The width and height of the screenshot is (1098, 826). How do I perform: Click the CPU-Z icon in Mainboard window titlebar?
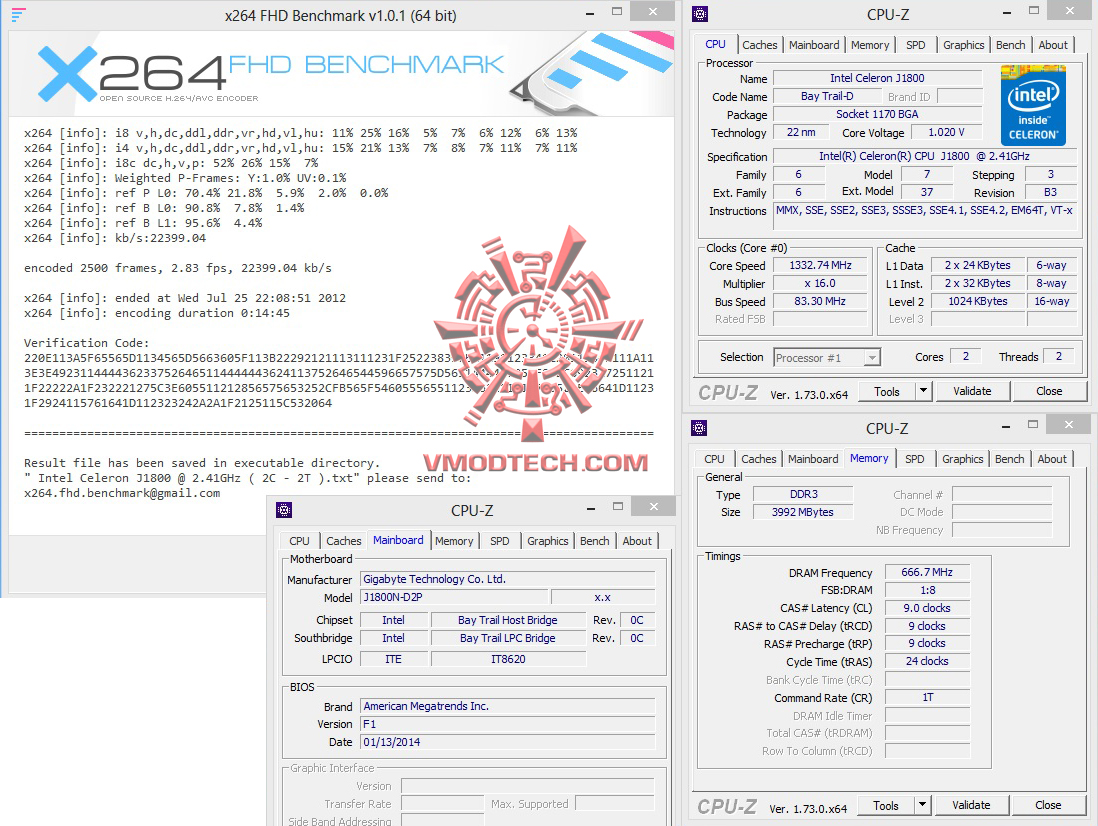284,510
